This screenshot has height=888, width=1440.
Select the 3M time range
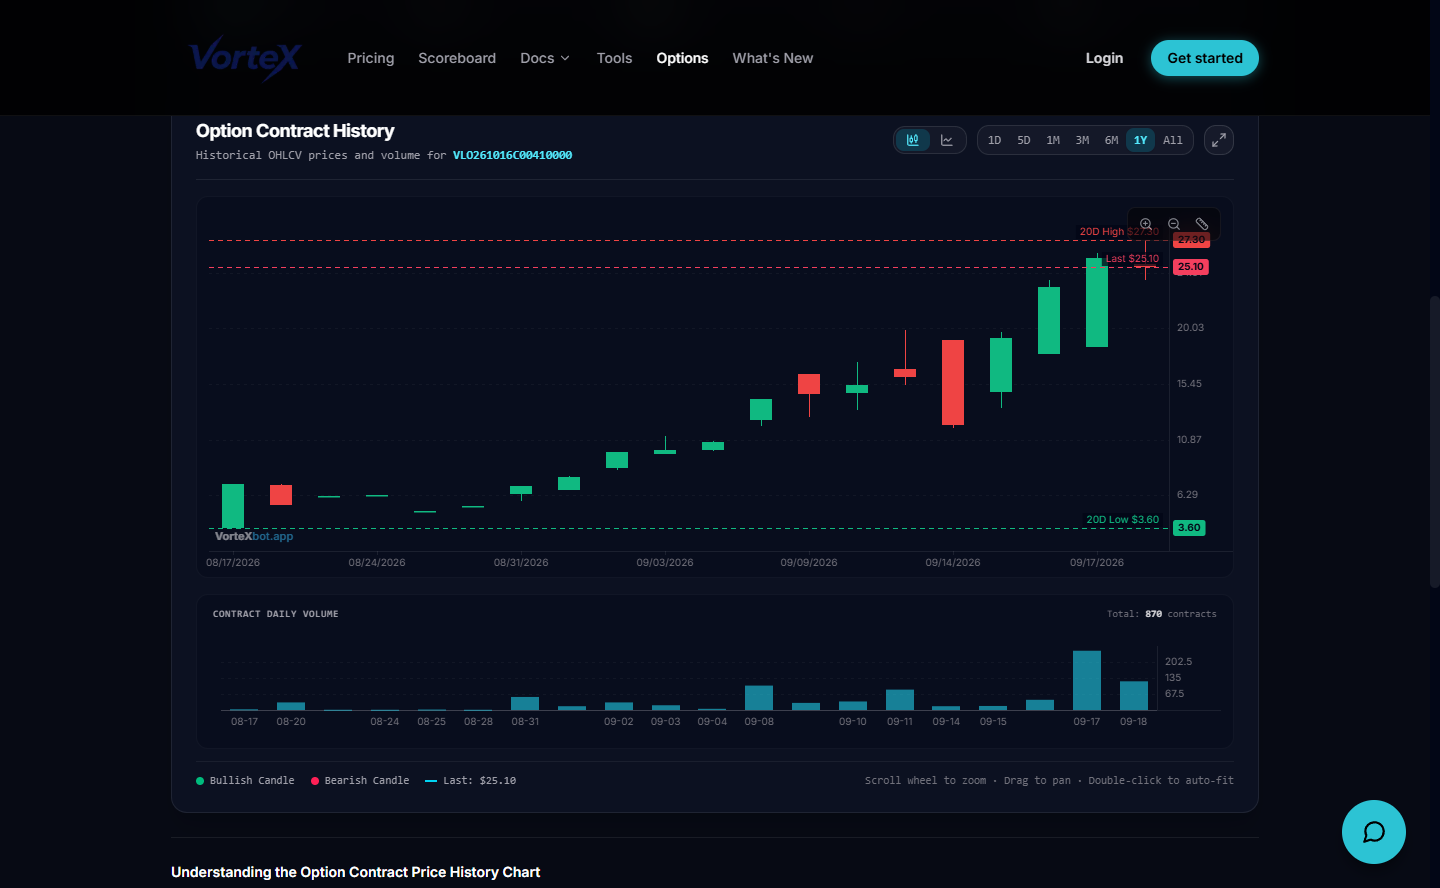[1082, 140]
